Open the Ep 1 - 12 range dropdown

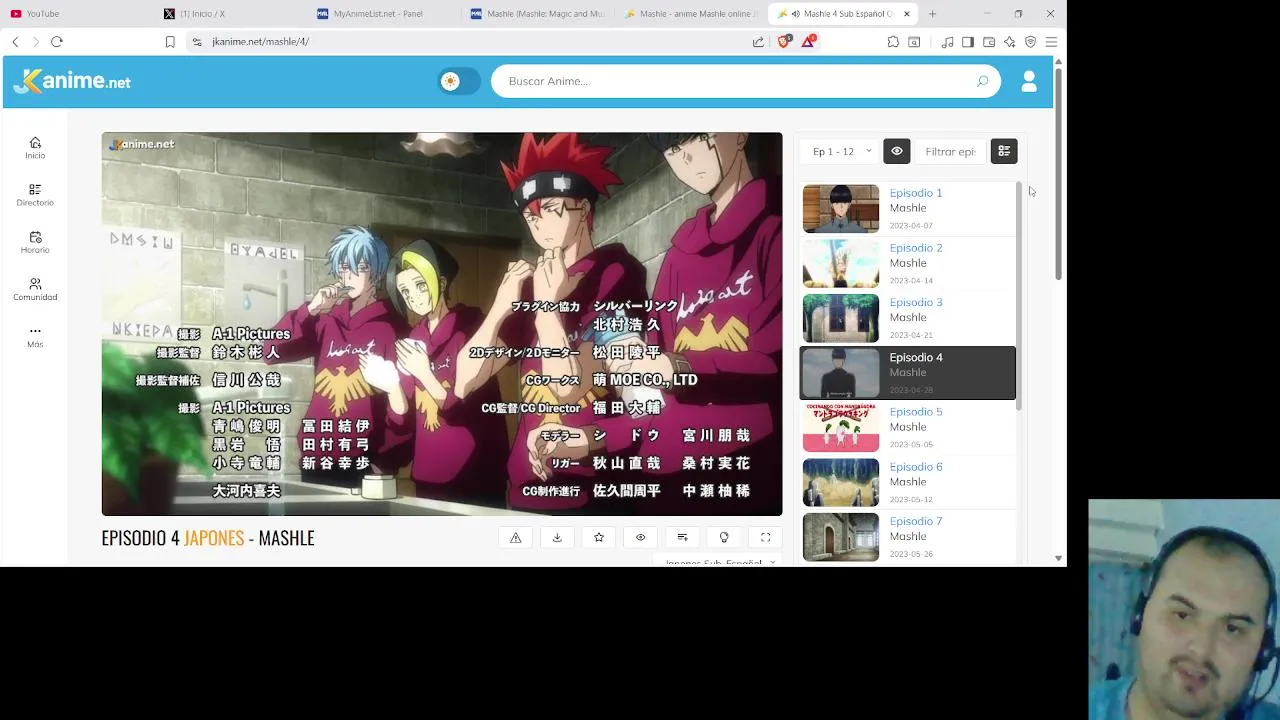point(841,151)
